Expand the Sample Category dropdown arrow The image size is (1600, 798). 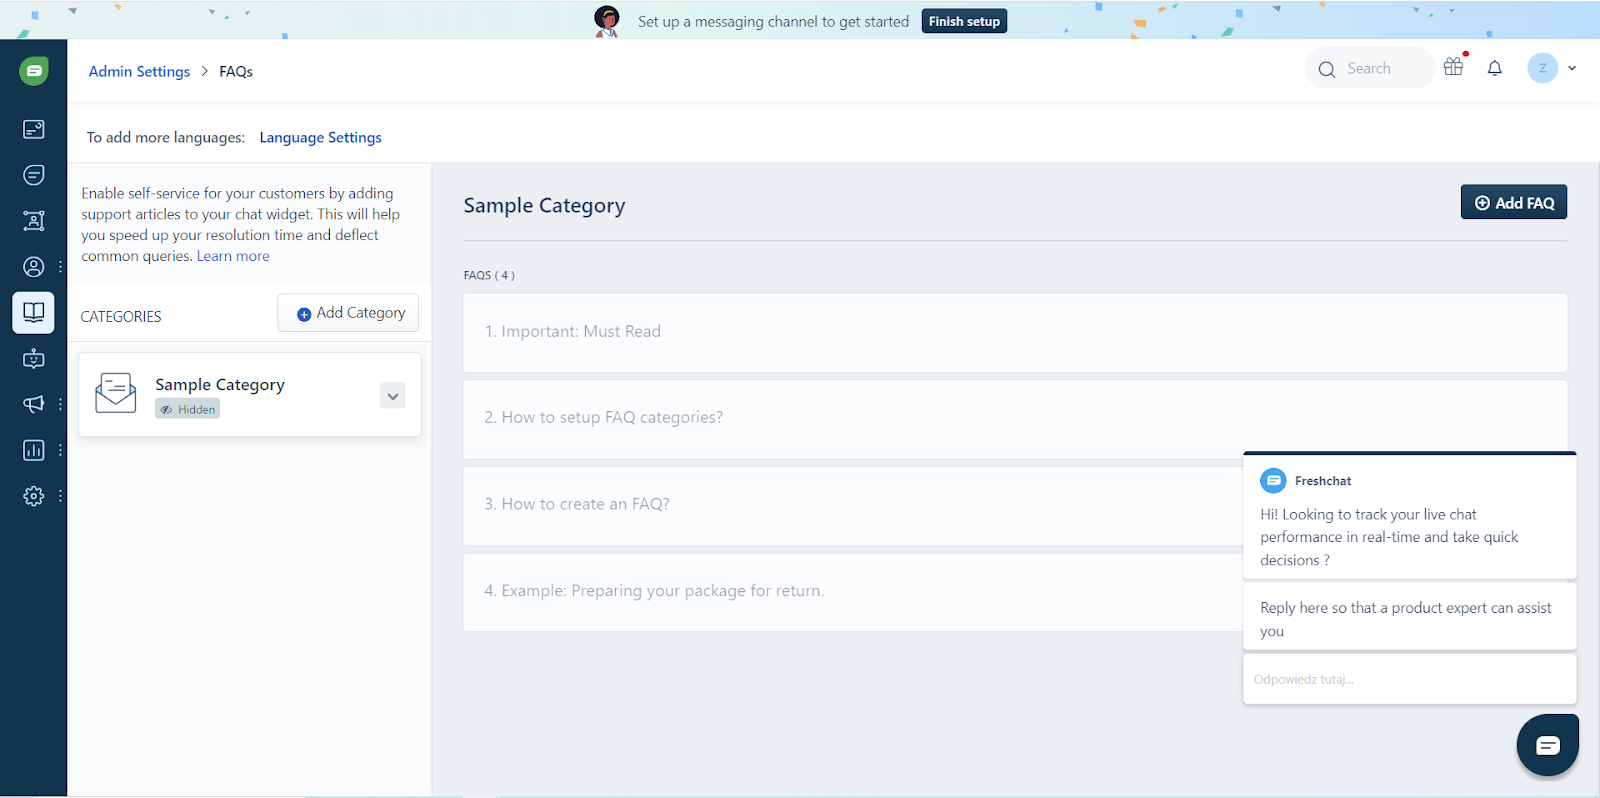tap(393, 396)
